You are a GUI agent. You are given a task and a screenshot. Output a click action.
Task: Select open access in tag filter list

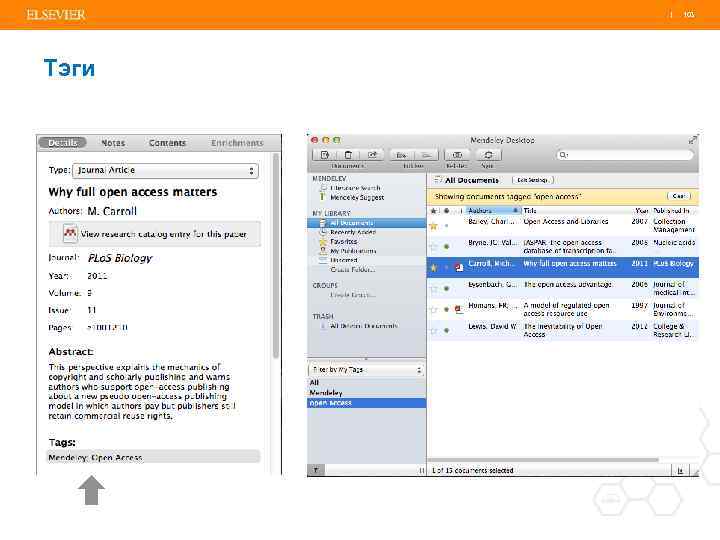366,403
